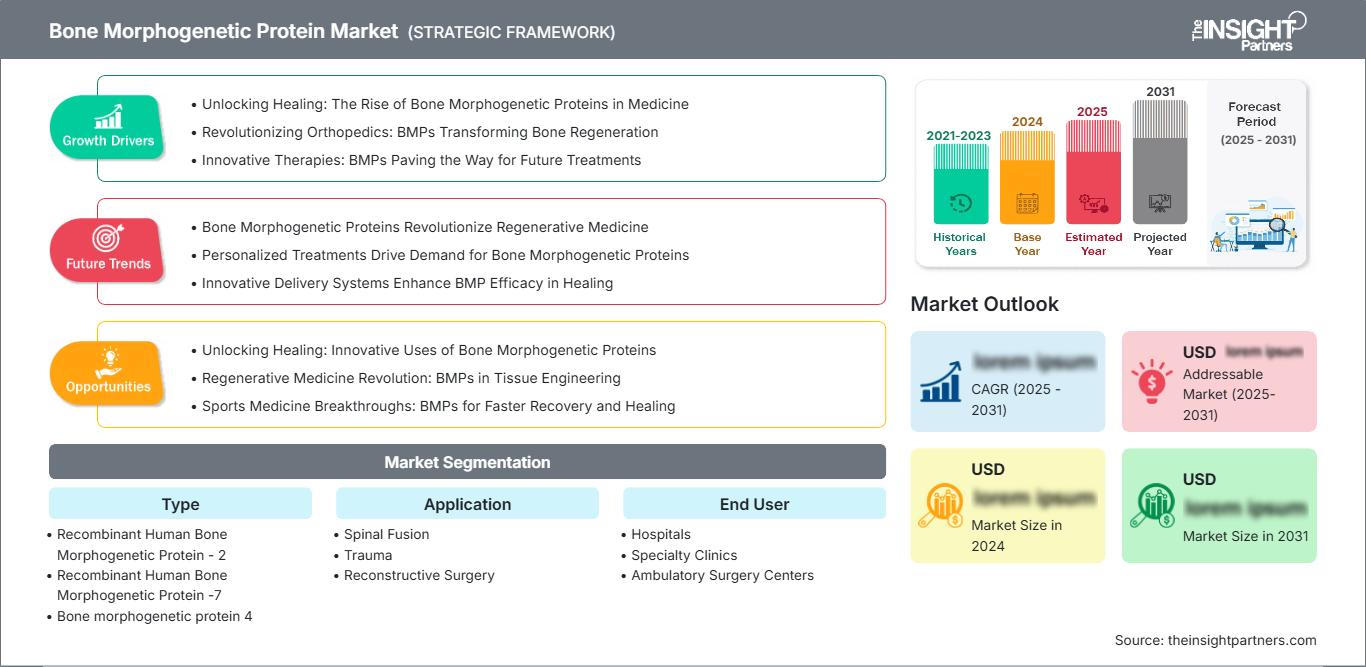Screen dimensions: 1366x667
Task: Click the Application segmentation header
Action: coord(467,504)
